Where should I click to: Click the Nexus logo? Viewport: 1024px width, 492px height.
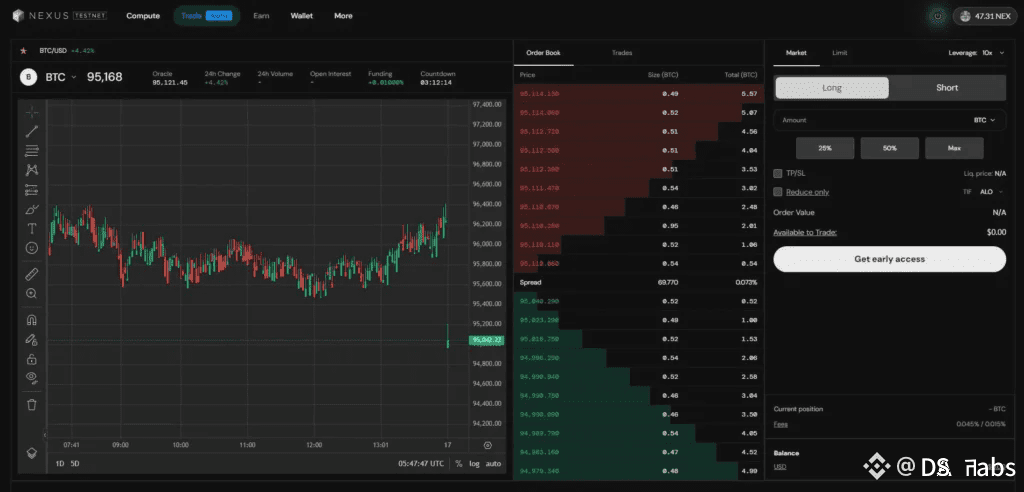point(59,16)
